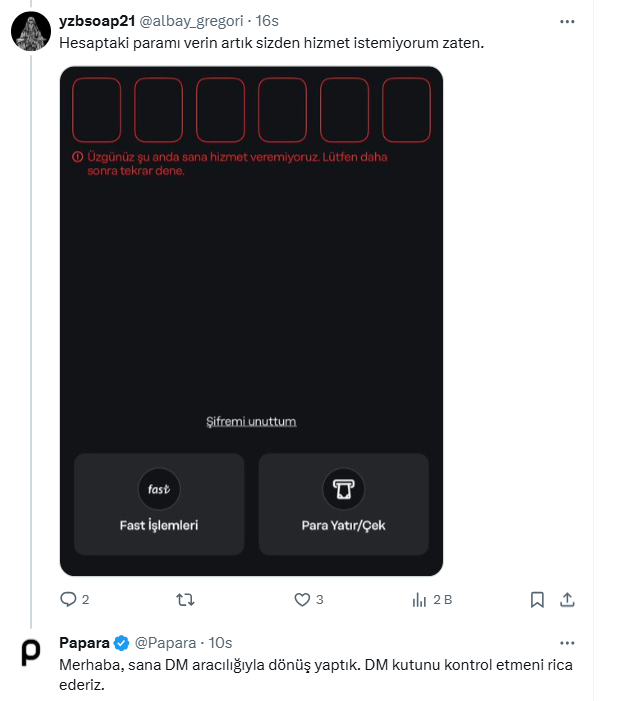Open Papara profile avatar logo
Image resolution: width=623 pixels, height=701 pixels.
point(31,653)
